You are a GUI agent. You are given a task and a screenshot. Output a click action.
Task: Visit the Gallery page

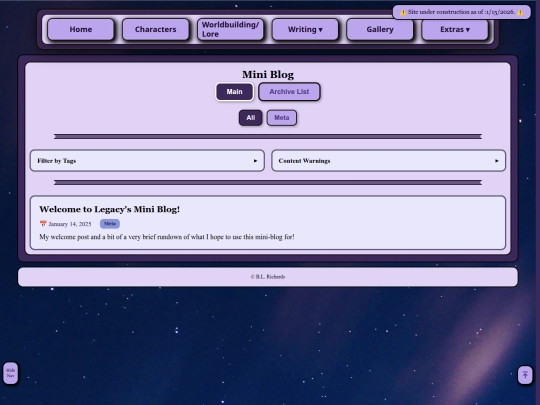tap(380, 30)
